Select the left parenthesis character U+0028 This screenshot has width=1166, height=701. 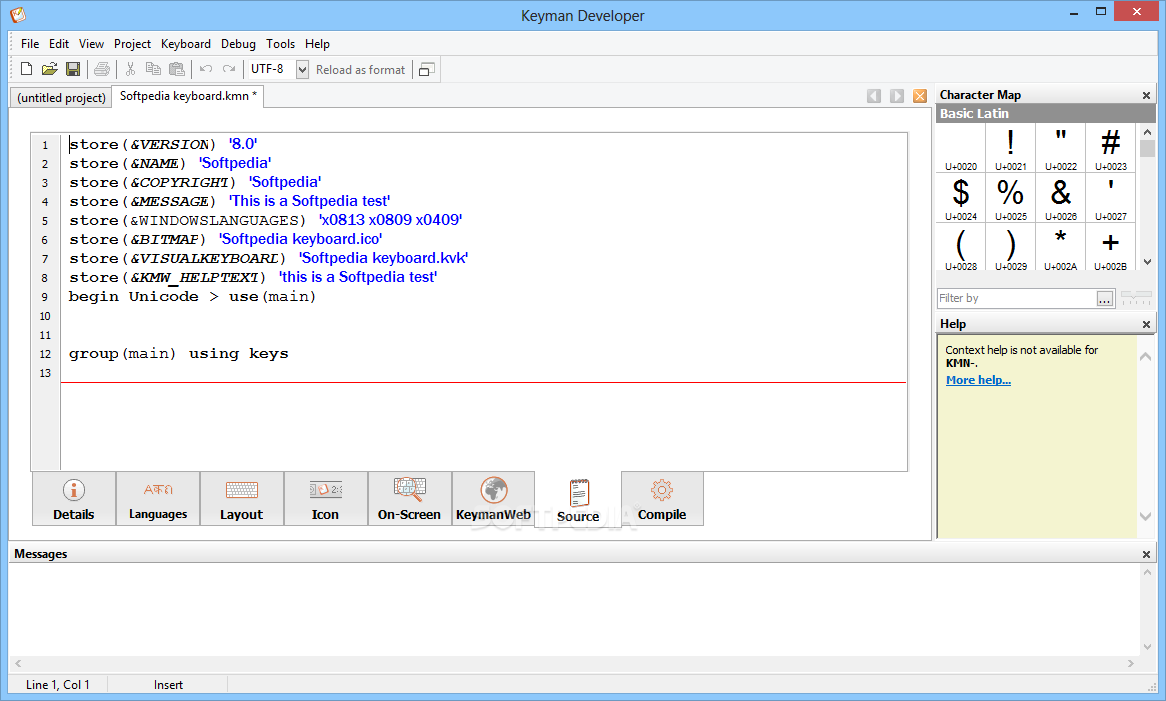click(961, 248)
